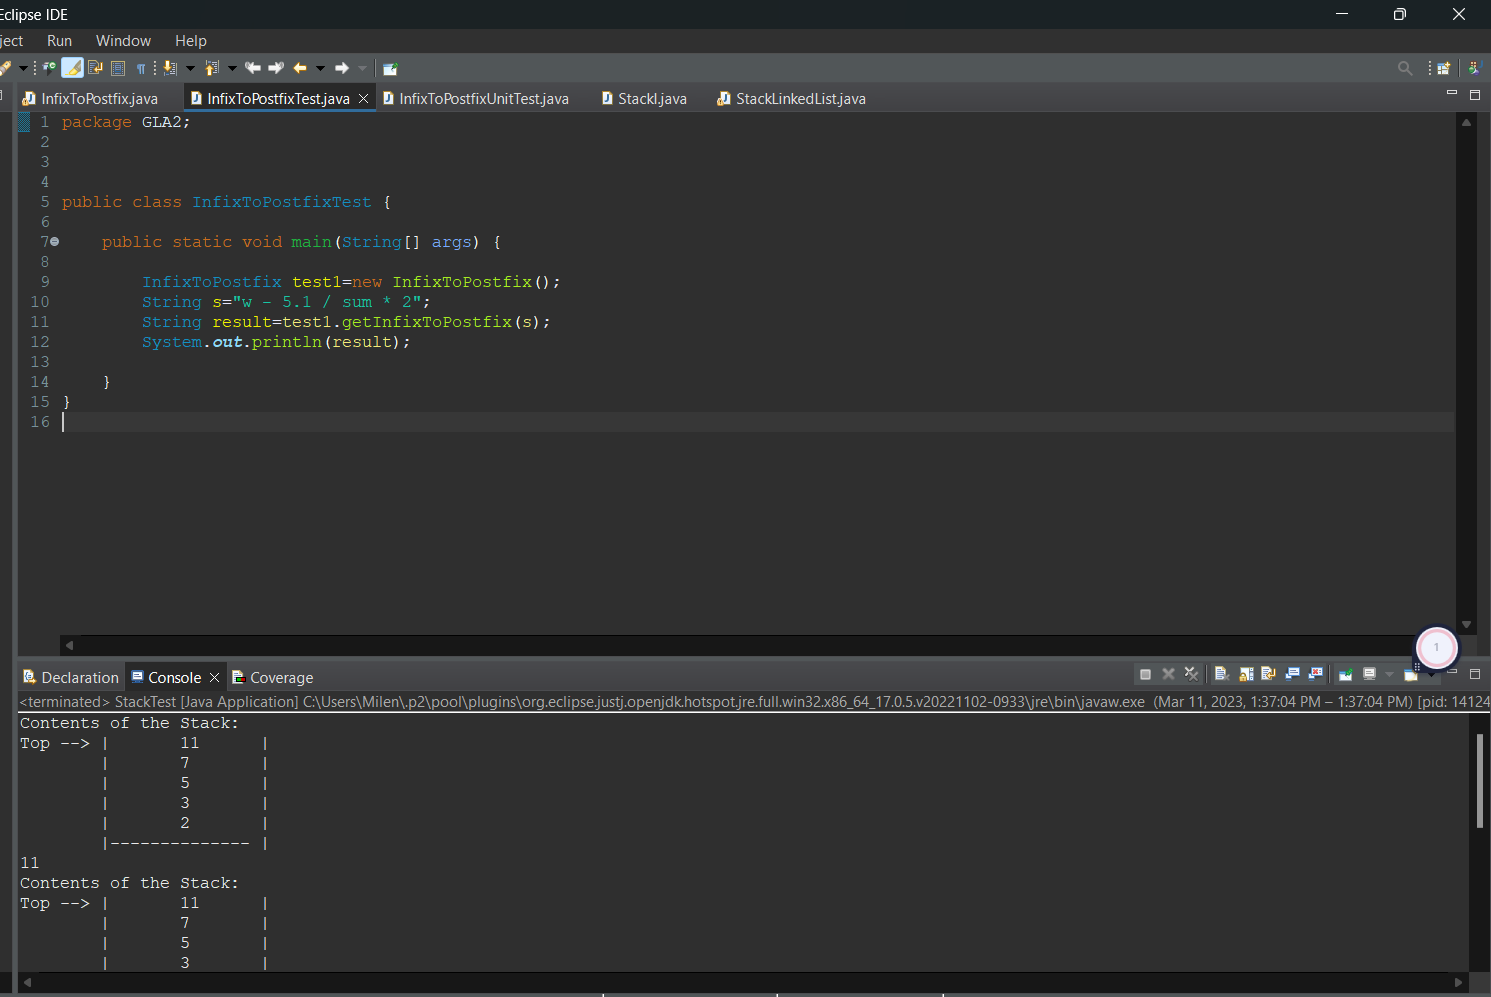The height and width of the screenshot is (997, 1491).
Task: Click the Console vertical scrollbar thumb
Action: click(1479, 781)
